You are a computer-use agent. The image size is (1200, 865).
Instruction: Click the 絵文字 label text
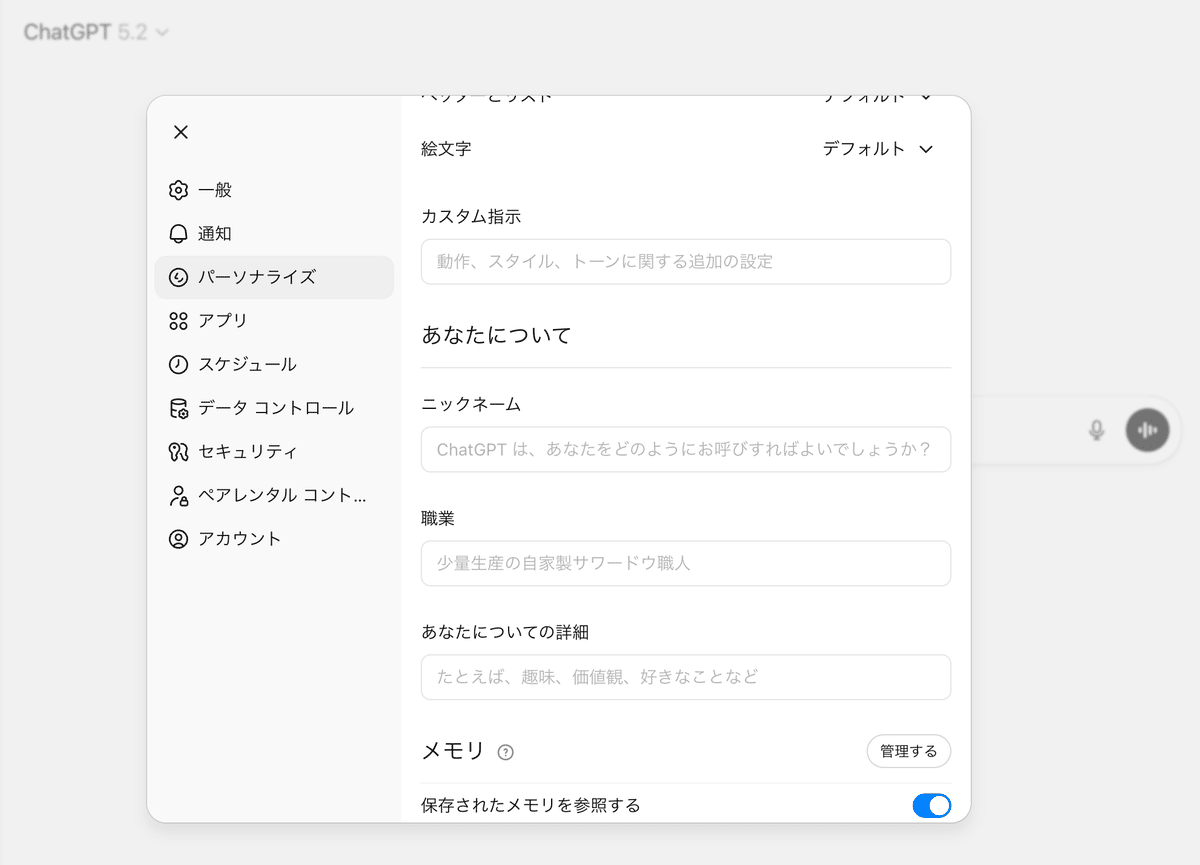click(446, 149)
